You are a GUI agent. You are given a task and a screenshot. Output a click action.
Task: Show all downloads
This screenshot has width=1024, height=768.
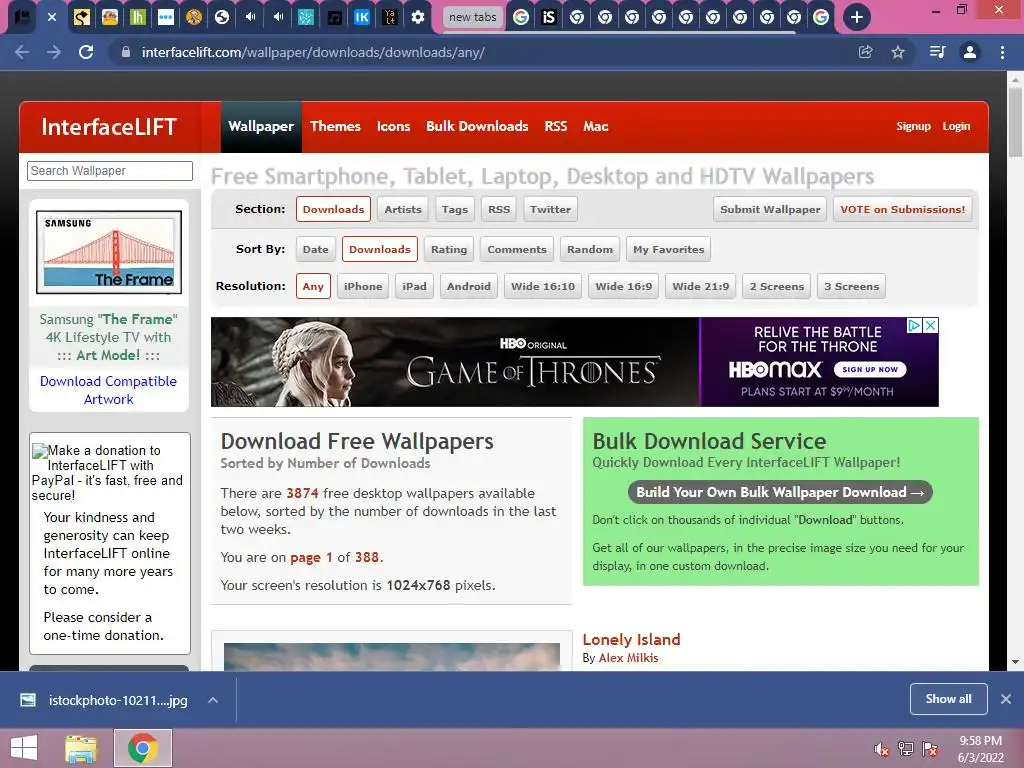pos(948,699)
